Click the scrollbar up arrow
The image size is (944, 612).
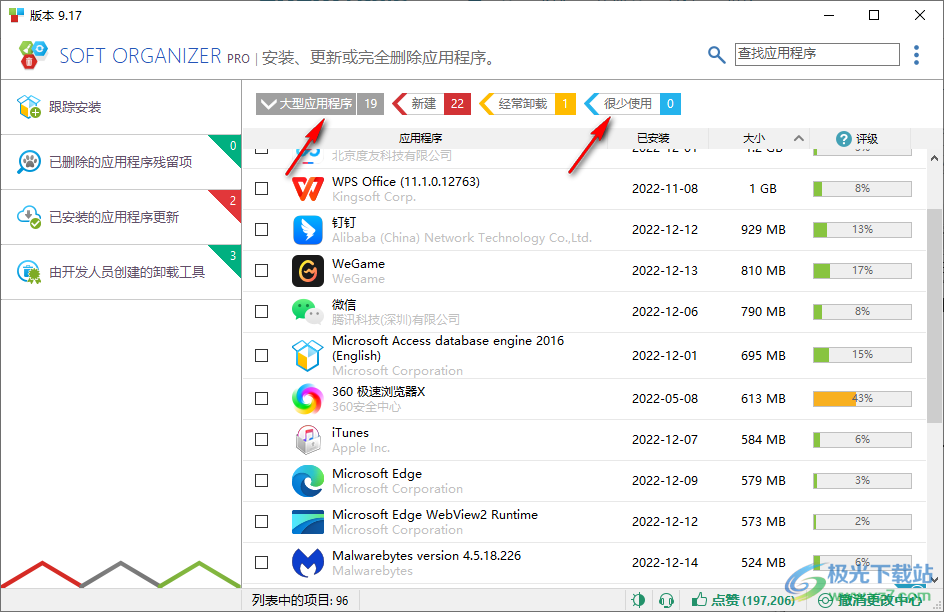point(934,158)
